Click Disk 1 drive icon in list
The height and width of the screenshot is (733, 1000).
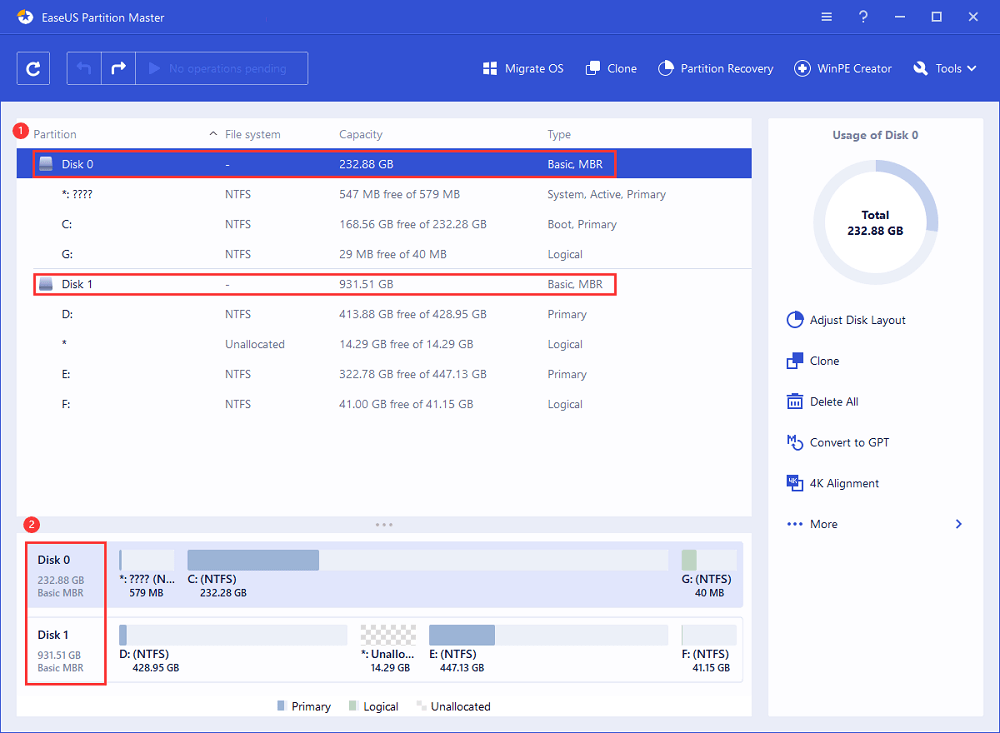coord(46,284)
